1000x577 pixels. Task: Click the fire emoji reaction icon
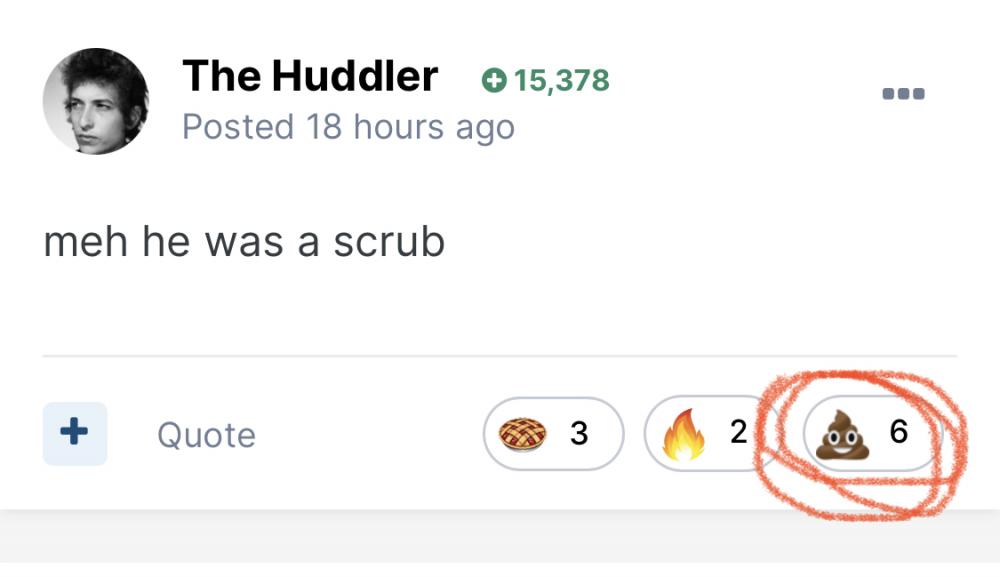click(684, 435)
